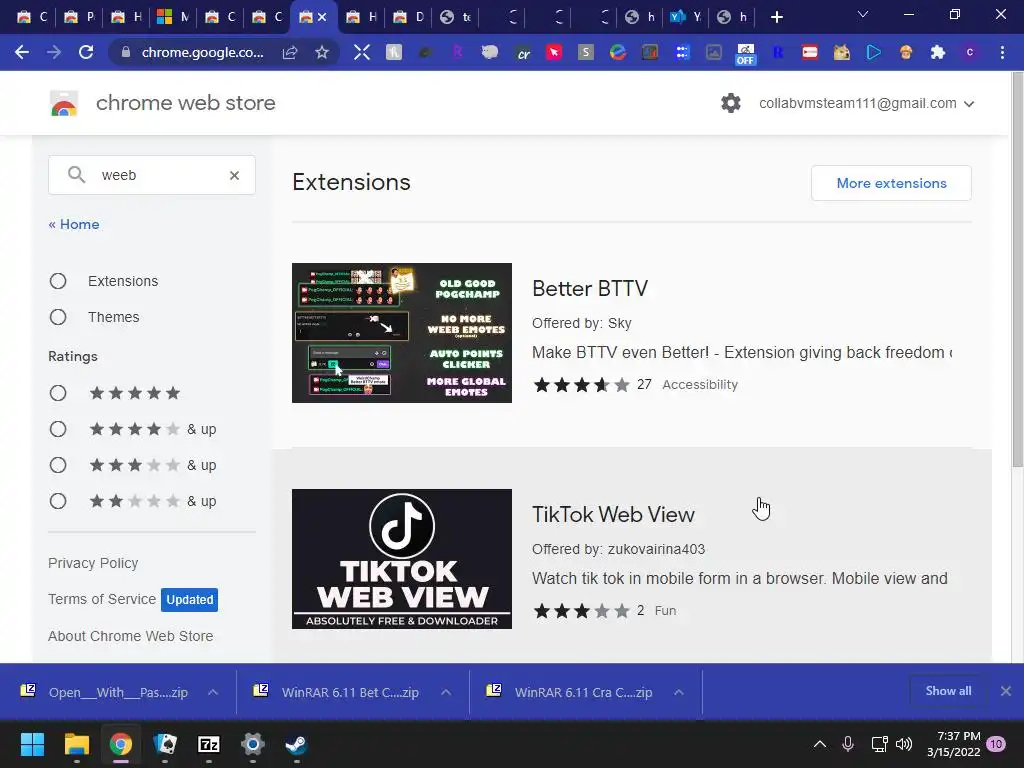Click the More extensions button
The width and height of the screenshot is (1024, 768).
(x=891, y=183)
